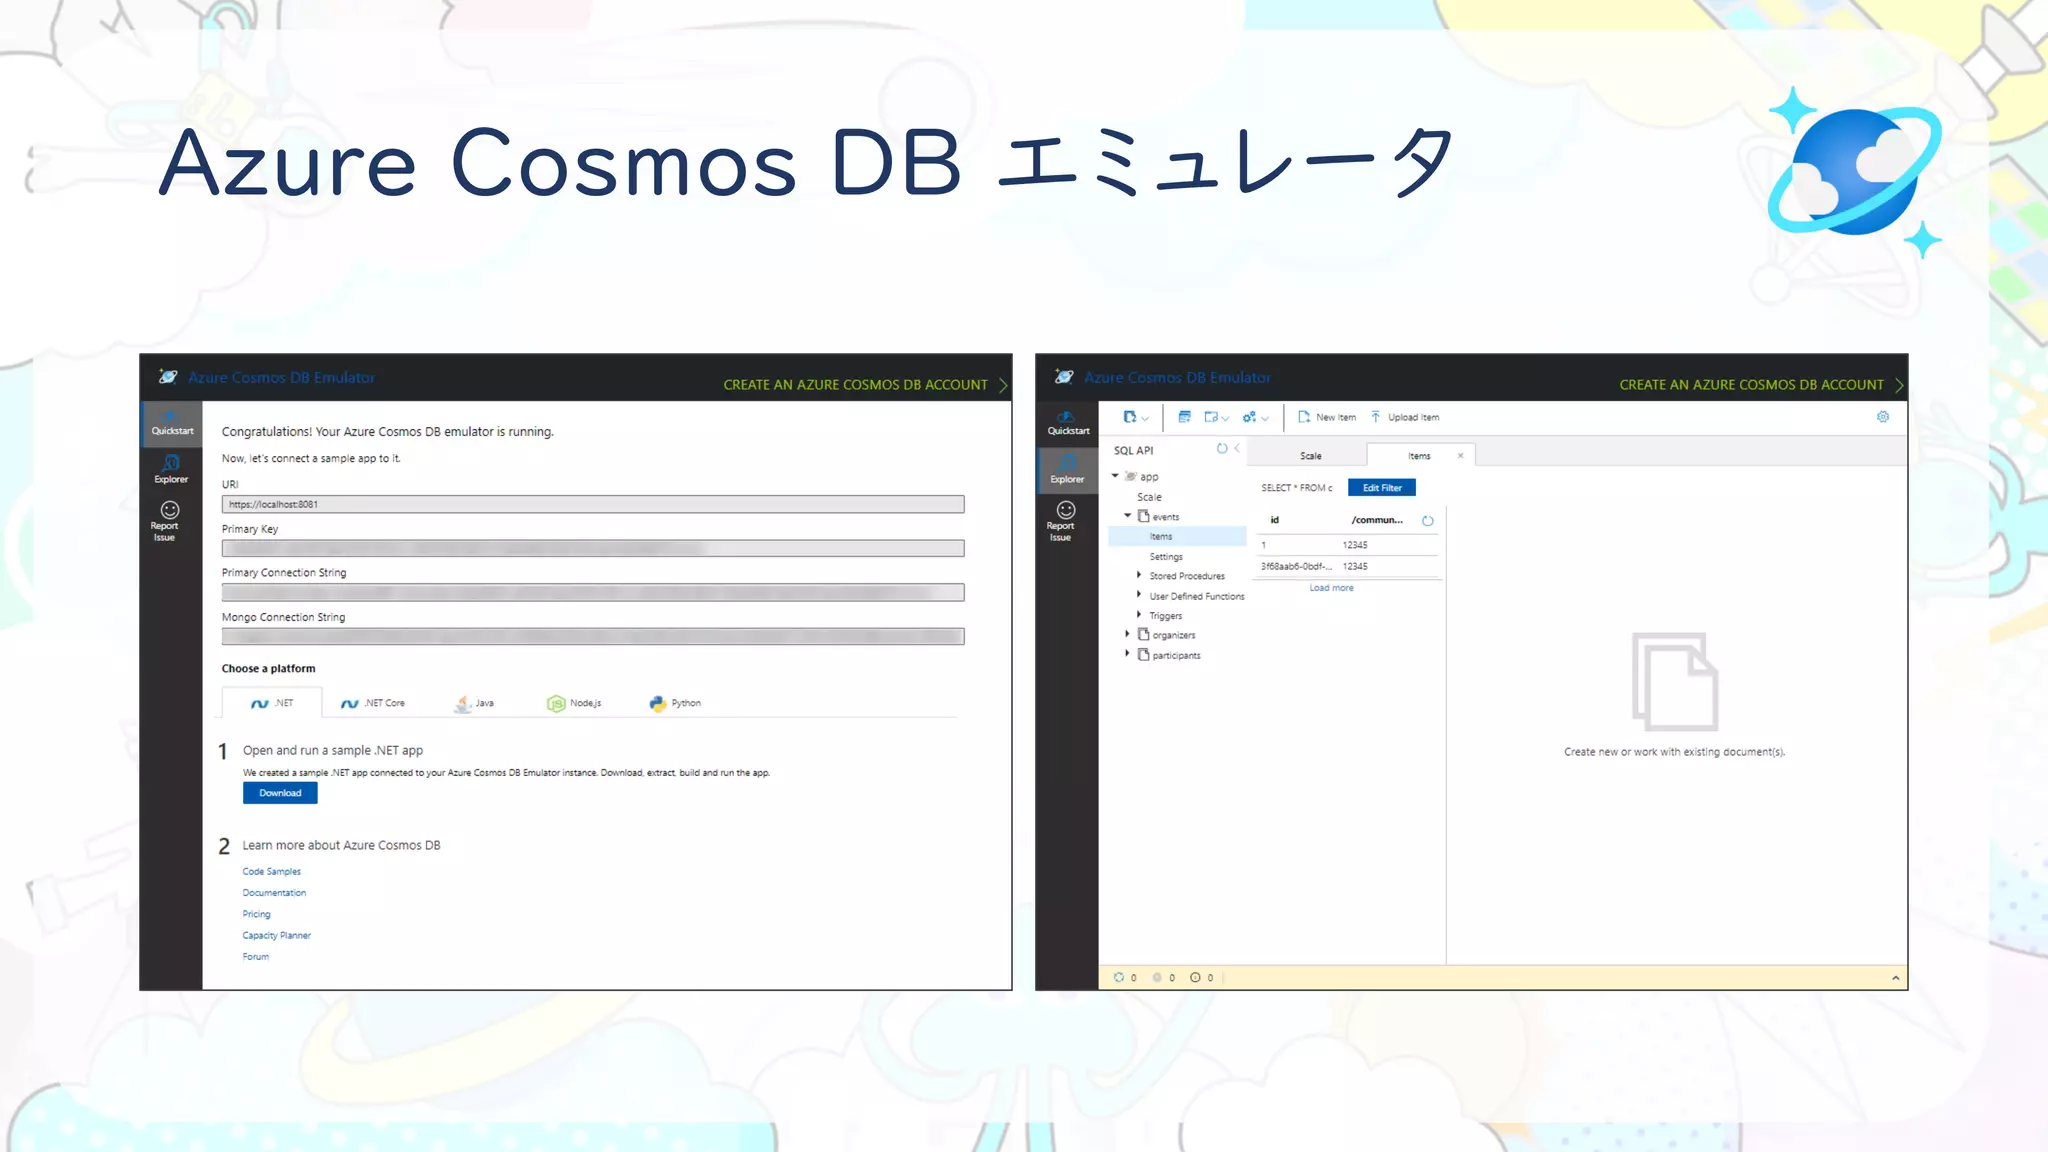This screenshot has height=1152, width=2048.
Task: Click the in-progress notifications icon in status bar
Action: coord(1119,978)
